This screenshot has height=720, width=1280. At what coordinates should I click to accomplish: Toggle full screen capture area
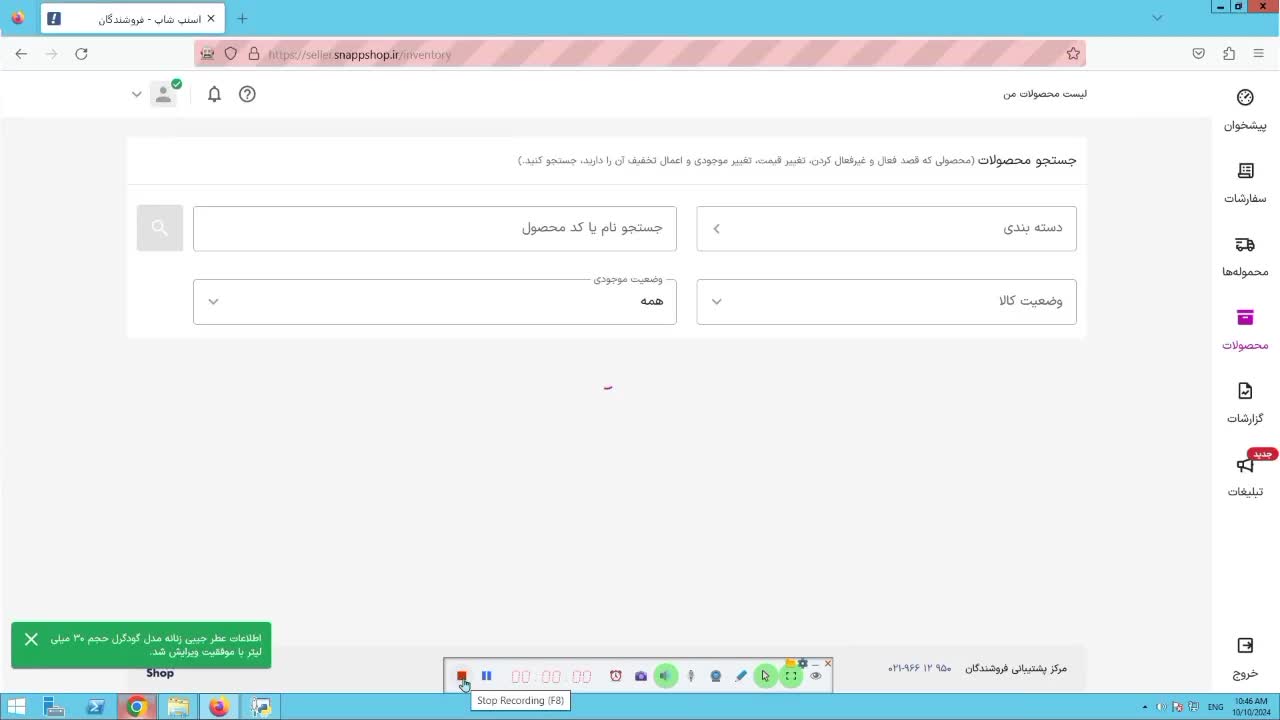pyautogui.click(x=791, y=676)
